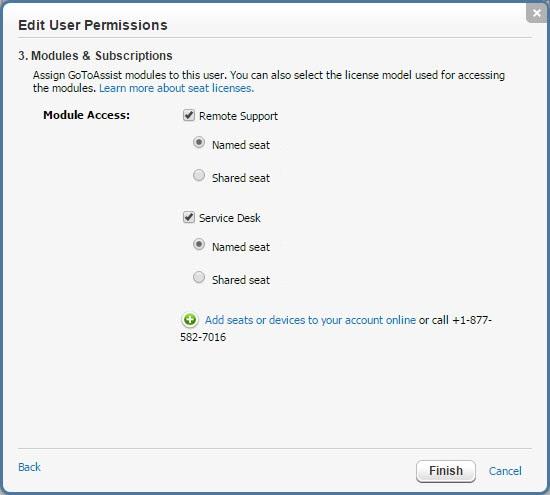Image resolution: width=550 pixels, height=495 pixels.
Task: Select Shared seat radio under Service Desk
Action: 199,277
